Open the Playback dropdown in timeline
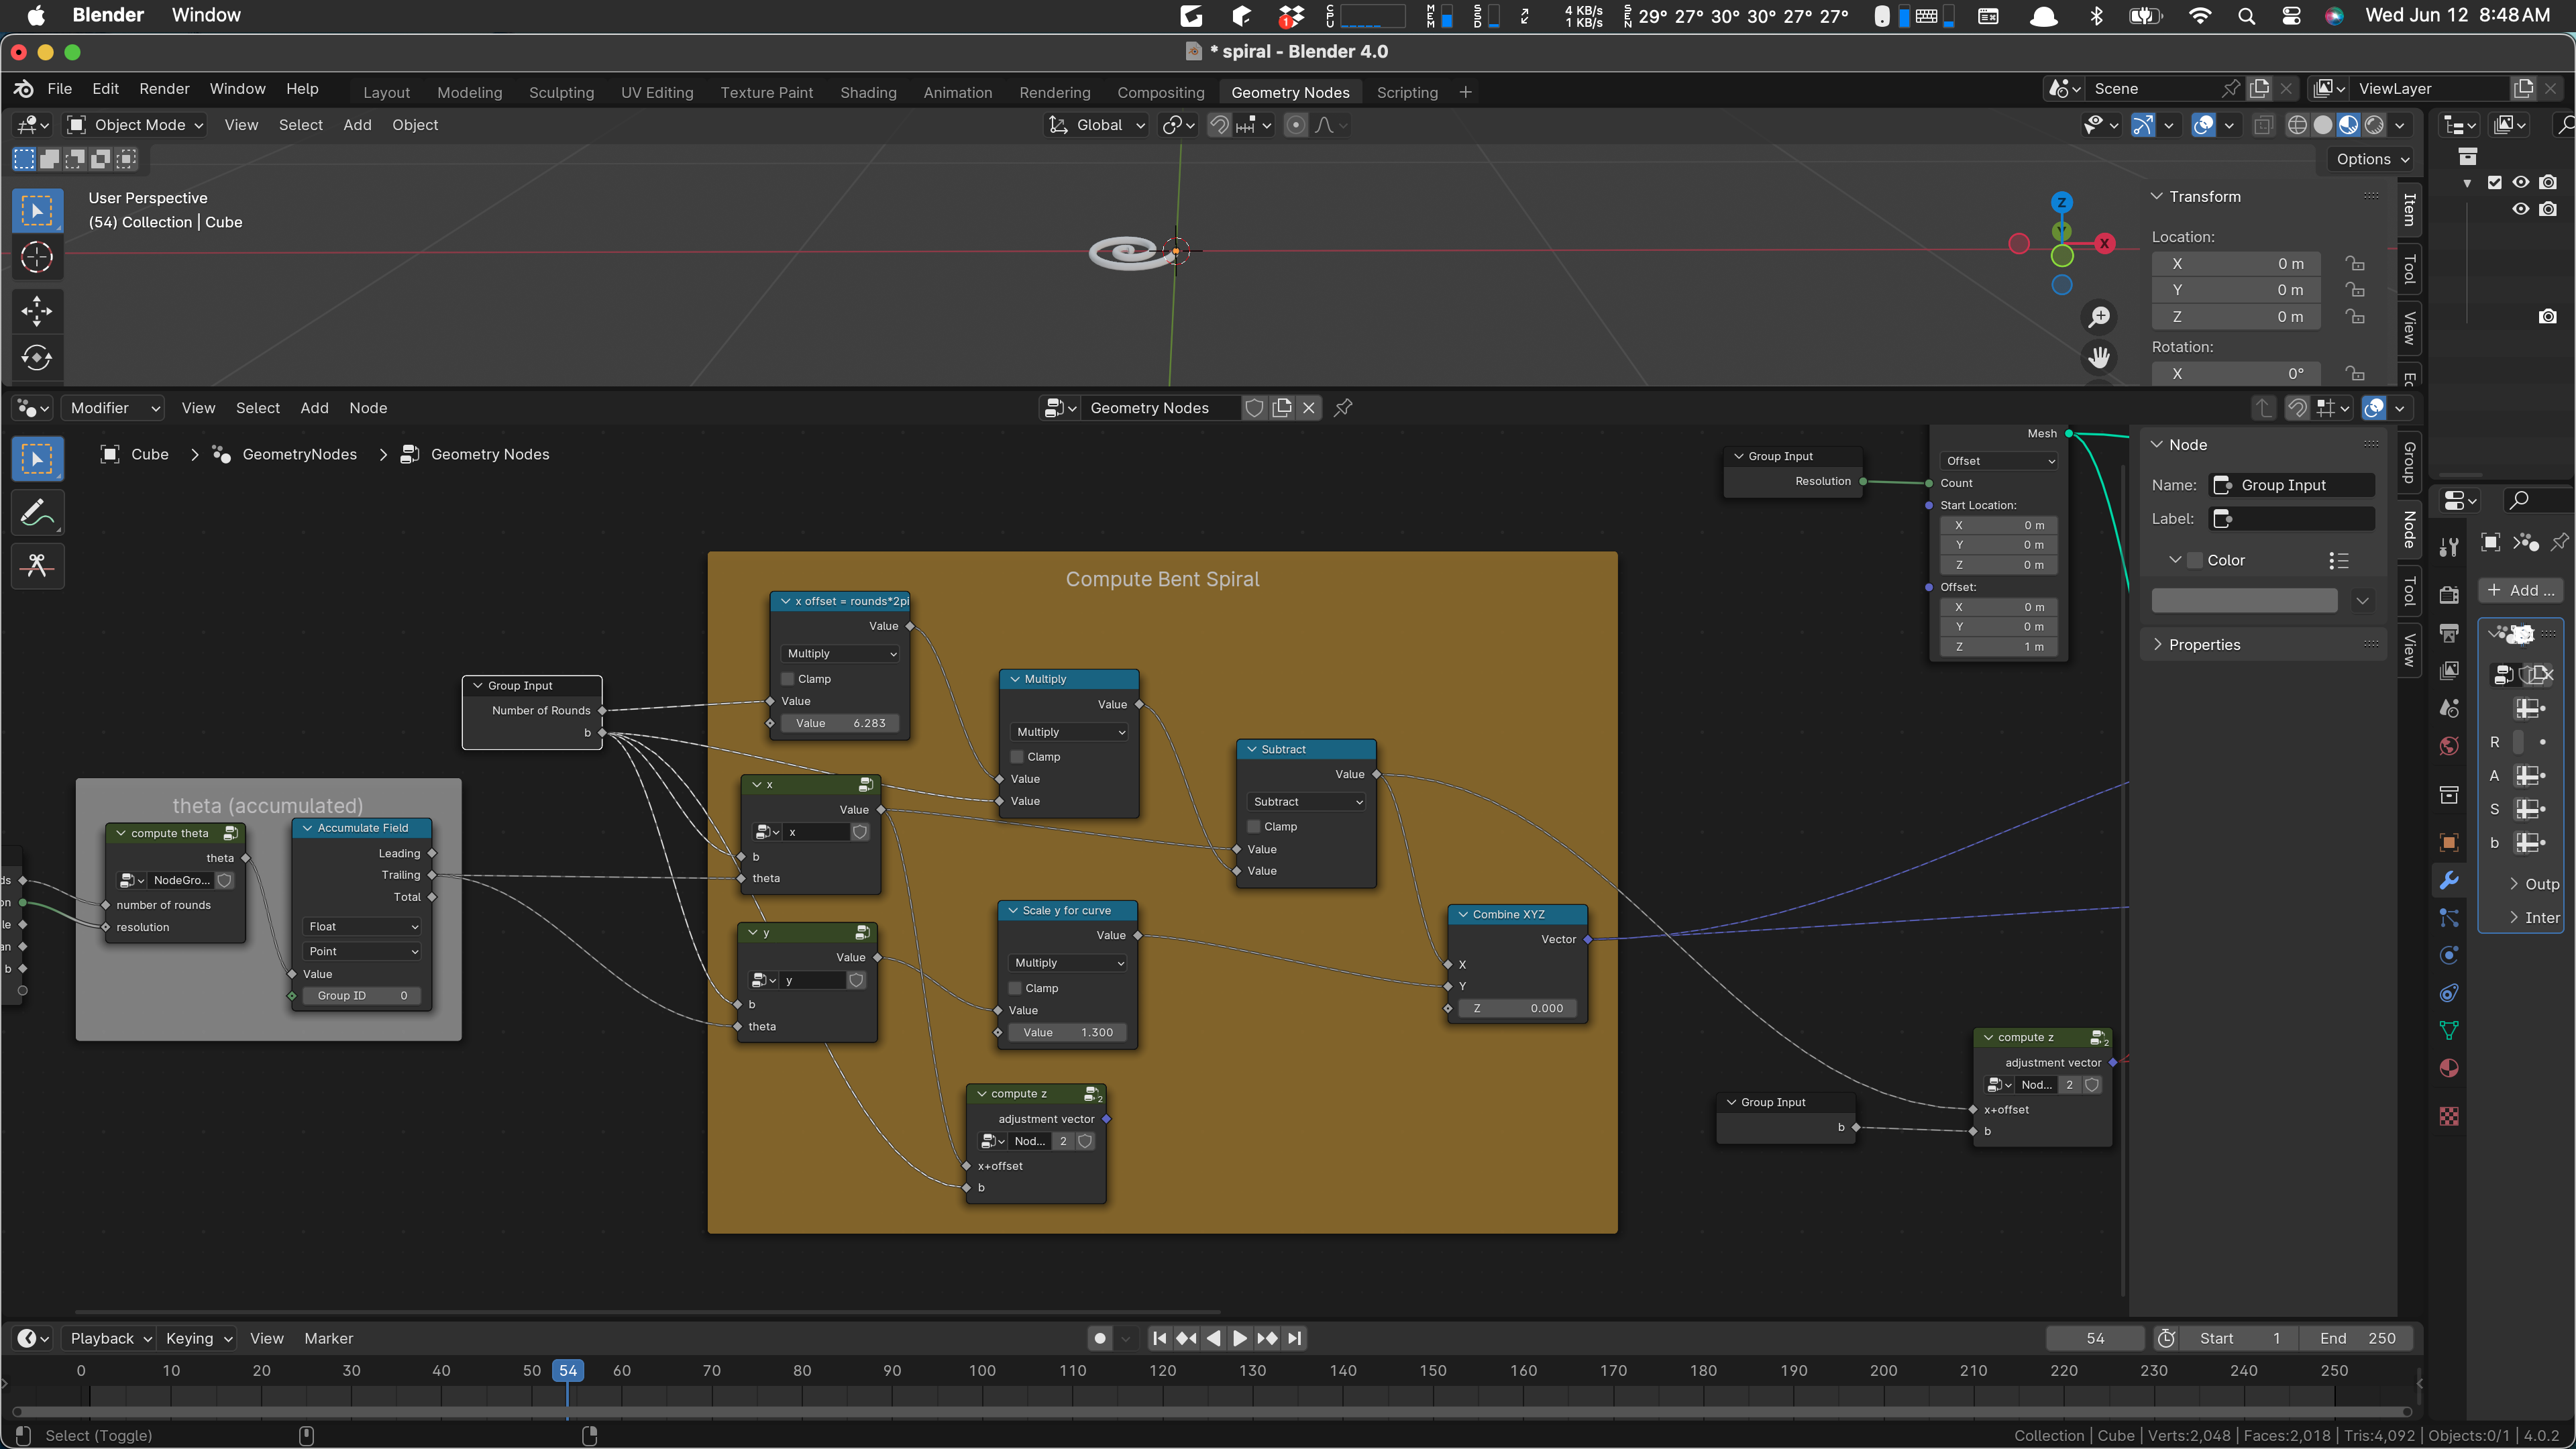Screen dimensions: 2576x1449 (110, 1338)
